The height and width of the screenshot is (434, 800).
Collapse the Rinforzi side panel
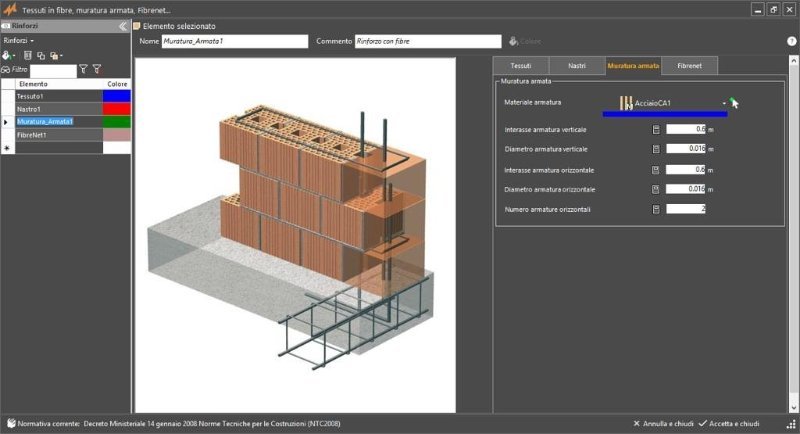pyautogui.click(x=122, y=26)
